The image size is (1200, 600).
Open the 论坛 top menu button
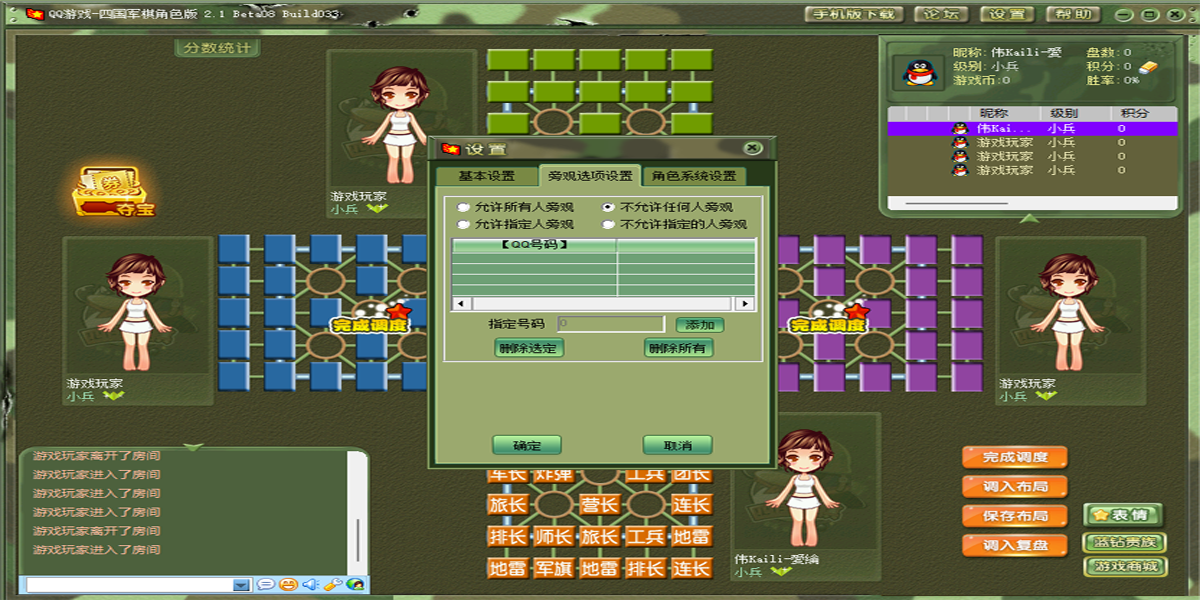(940, 14)
